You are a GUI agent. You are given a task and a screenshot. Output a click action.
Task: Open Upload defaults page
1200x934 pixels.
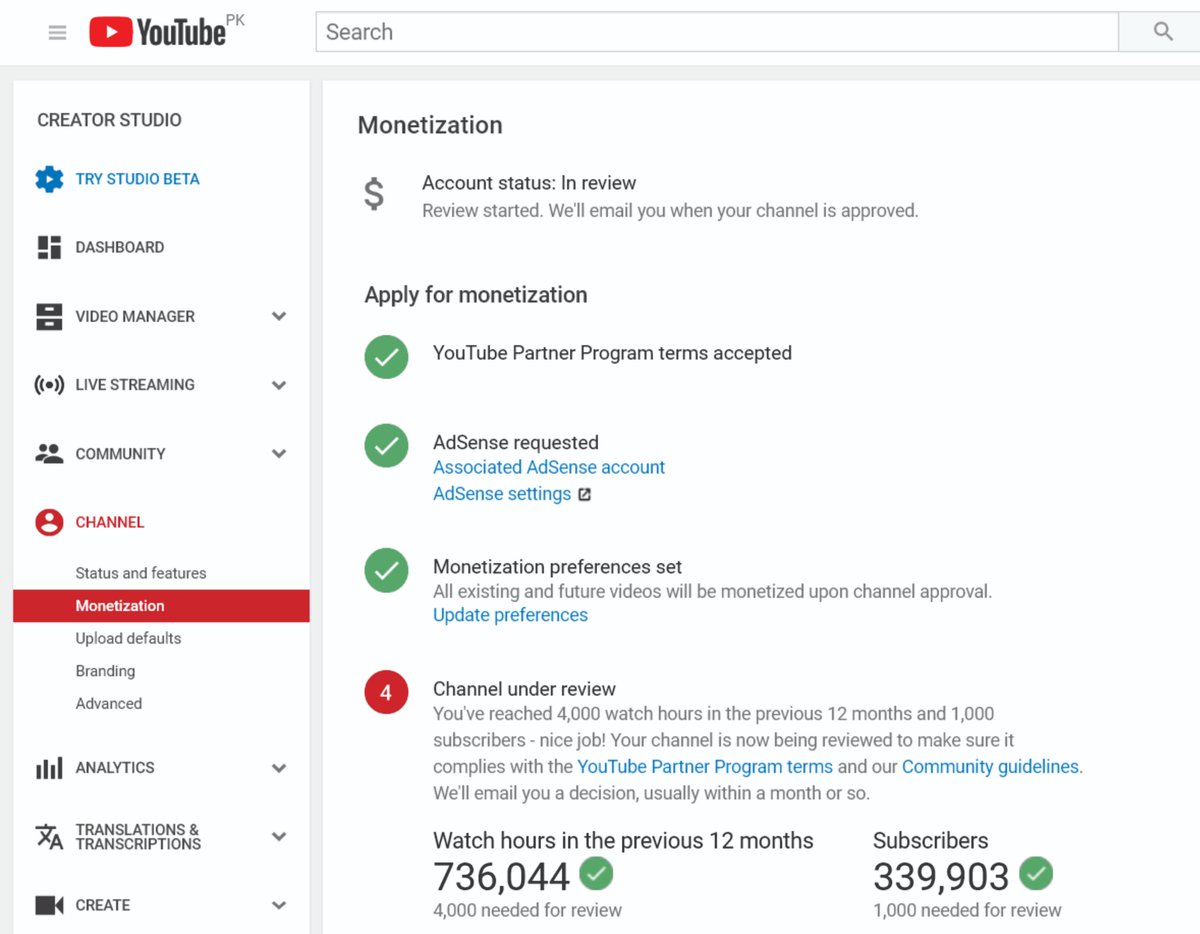coord(128,638)
